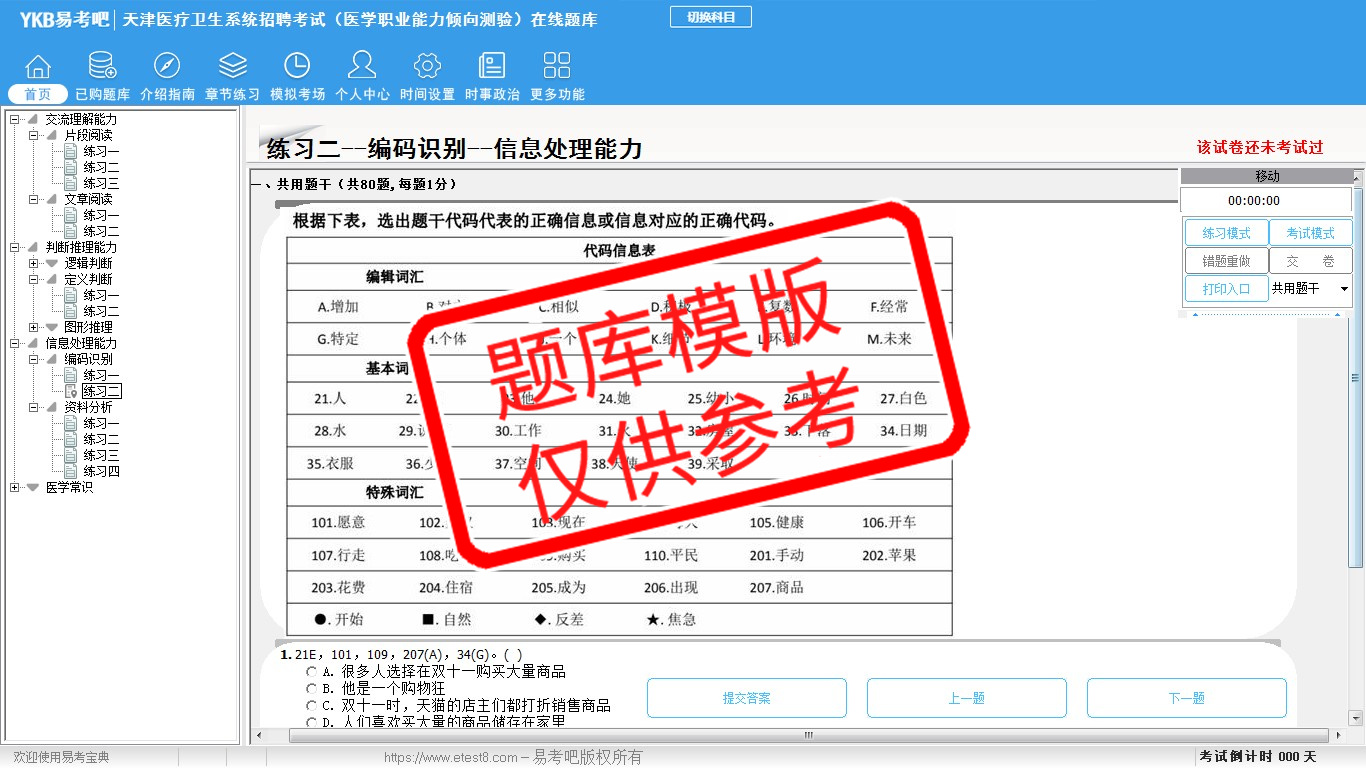This screenshot has width=1366, height=768.
Task: Open 个人中心 user icon
Action: (x=362, y=67)
